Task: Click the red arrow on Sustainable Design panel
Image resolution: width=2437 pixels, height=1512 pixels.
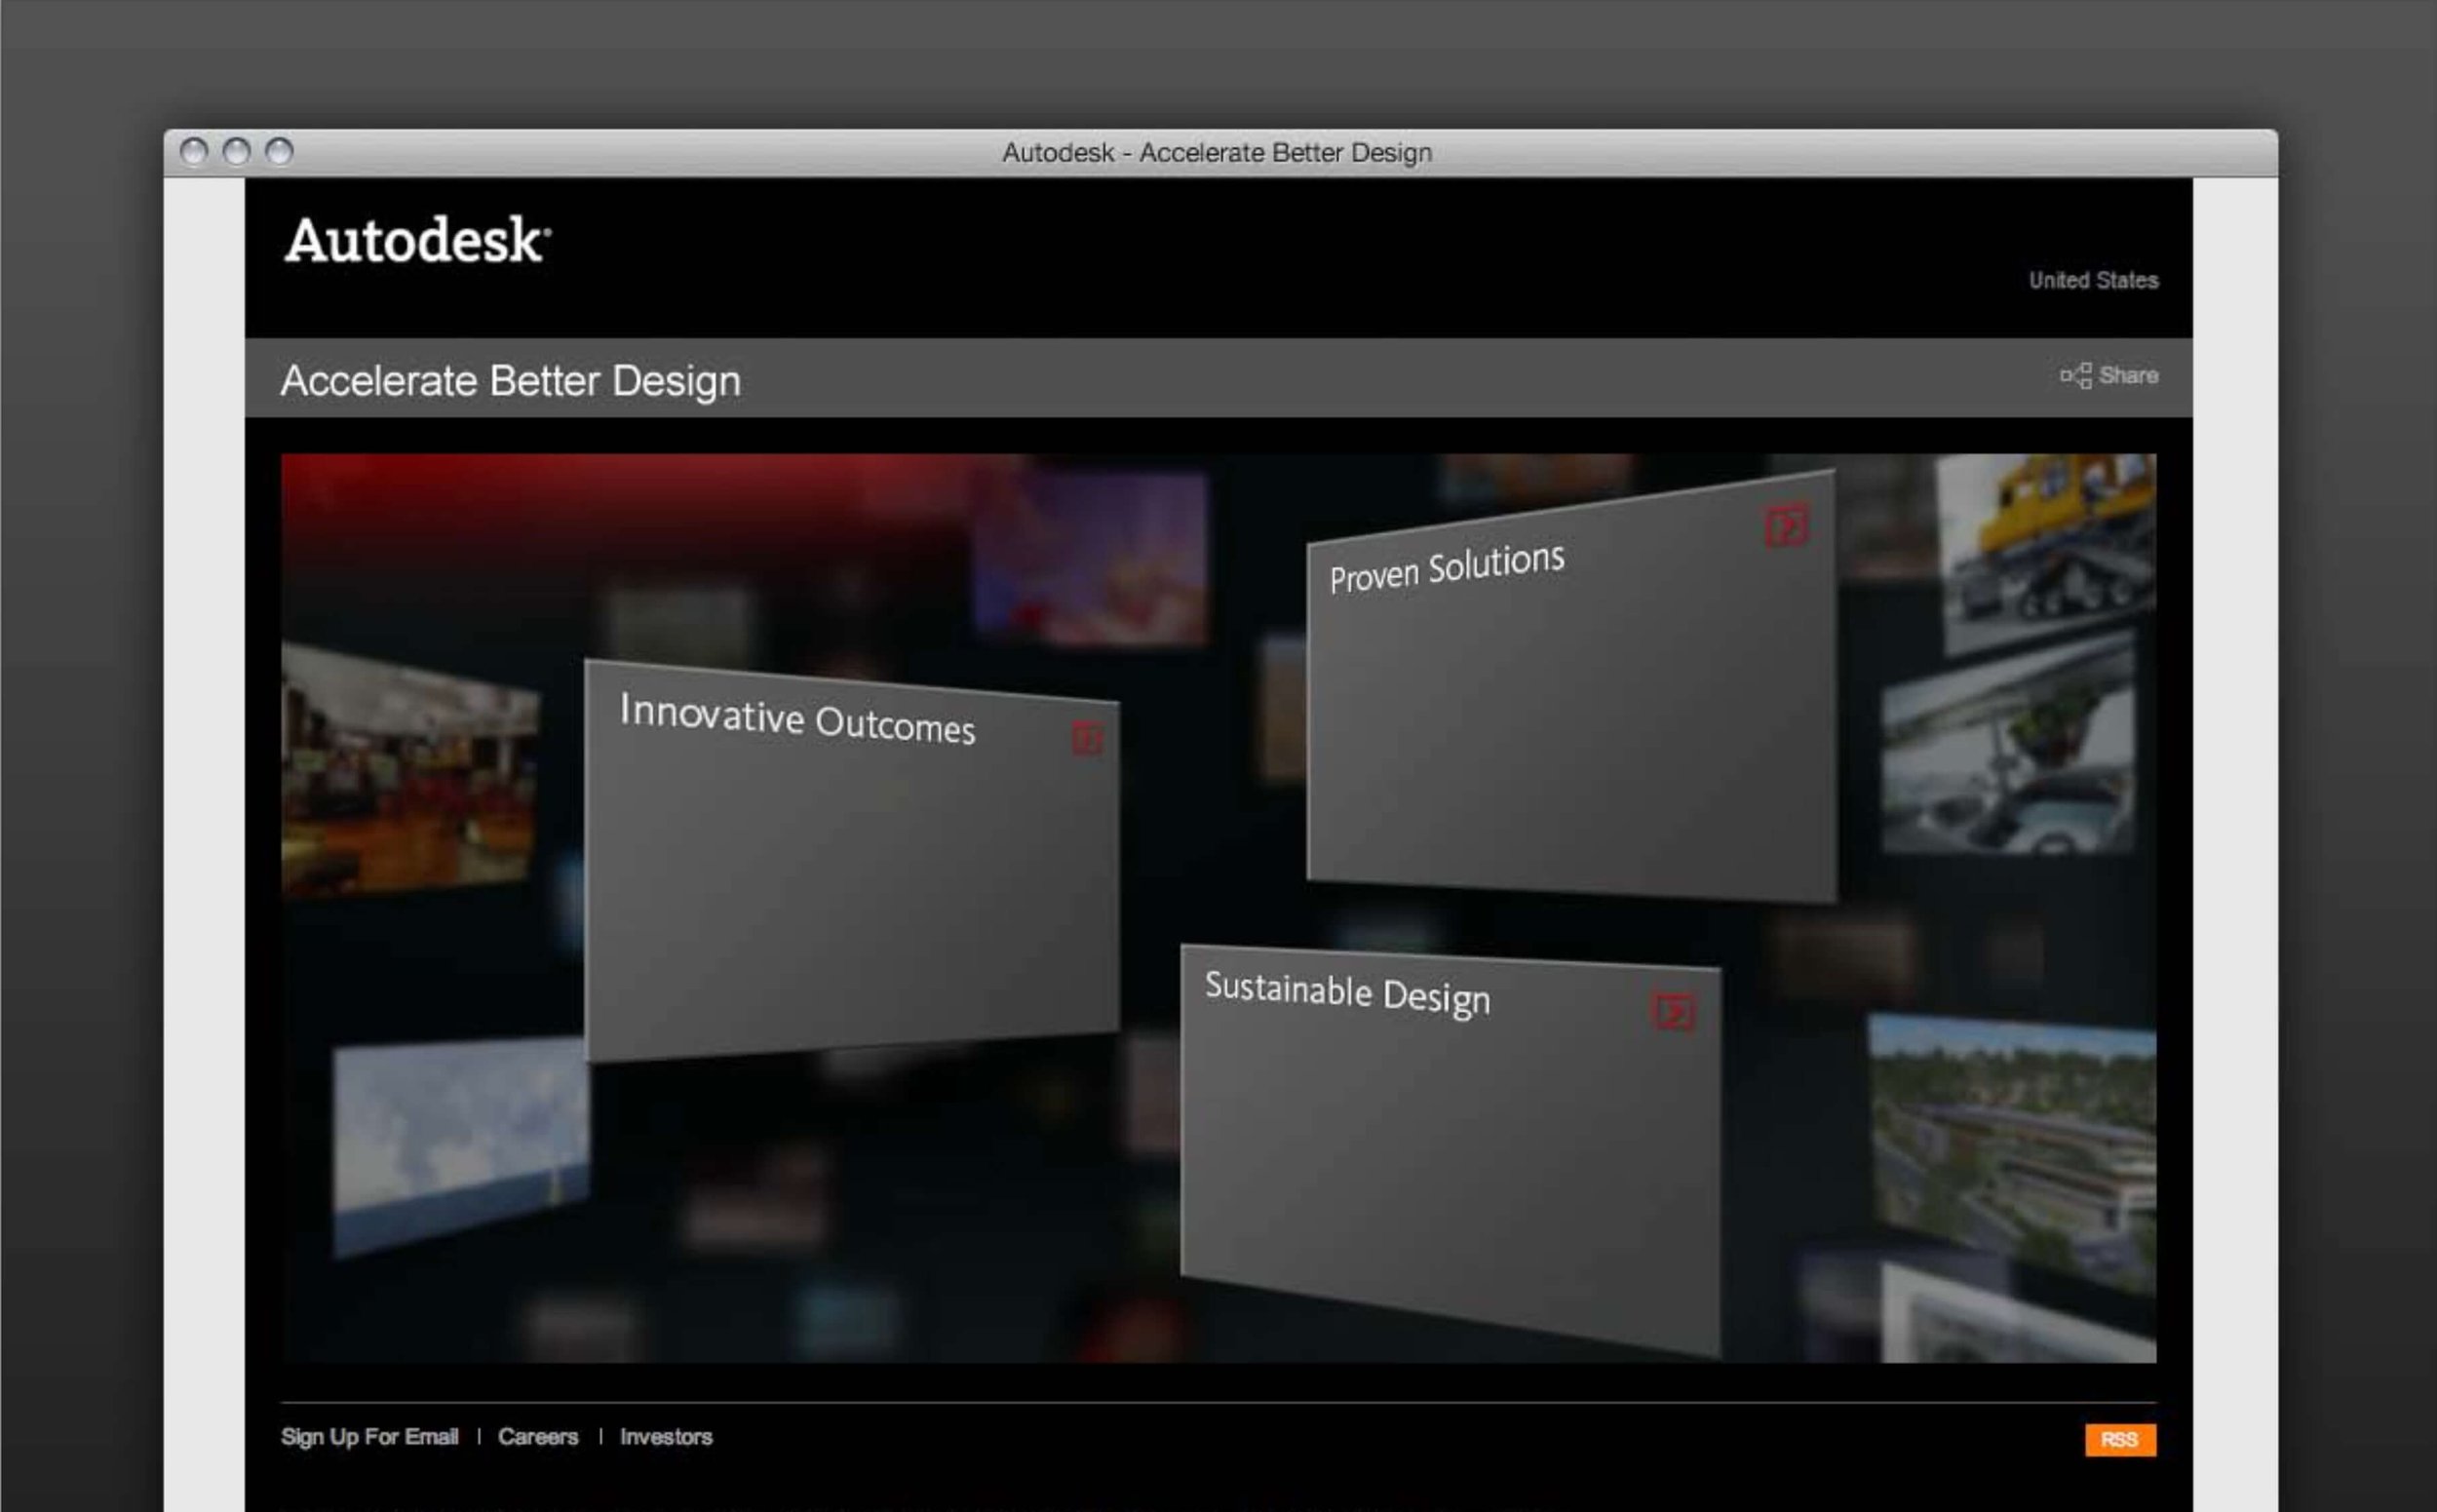Action: 1673,1011
